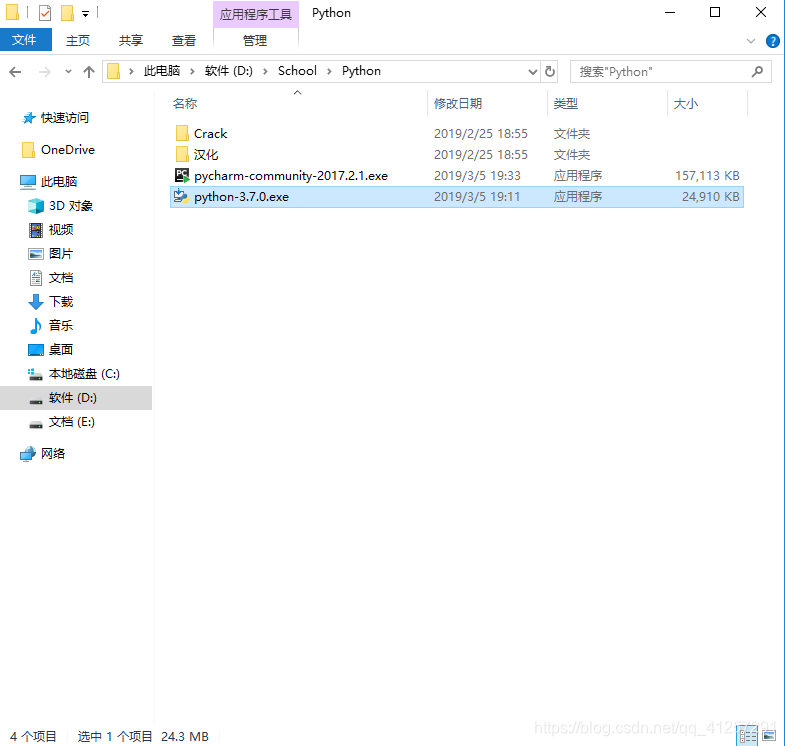This screenshot has width=785, height=746.
Task: Click 软件 (D:) in the address path
Action: point(229,71)
